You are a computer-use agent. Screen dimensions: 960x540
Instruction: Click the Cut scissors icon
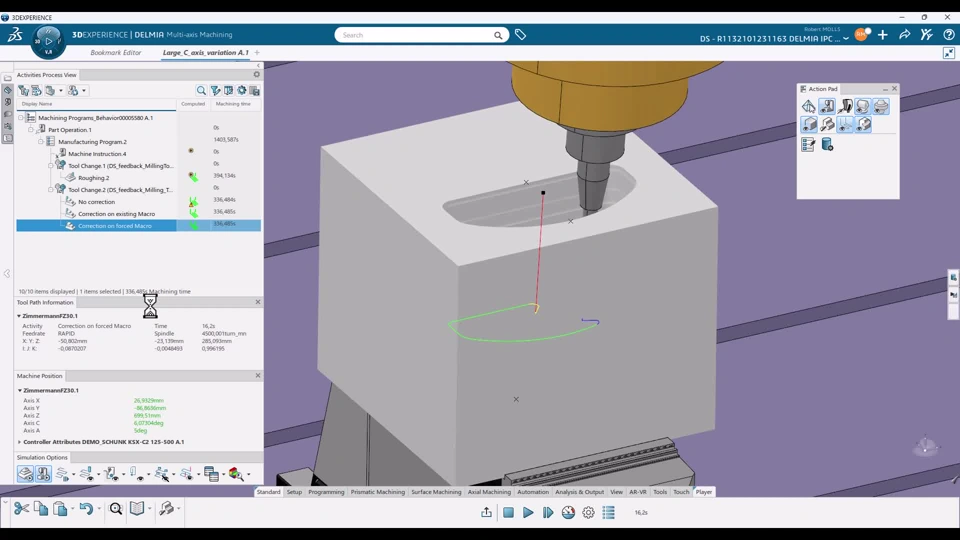21,510
